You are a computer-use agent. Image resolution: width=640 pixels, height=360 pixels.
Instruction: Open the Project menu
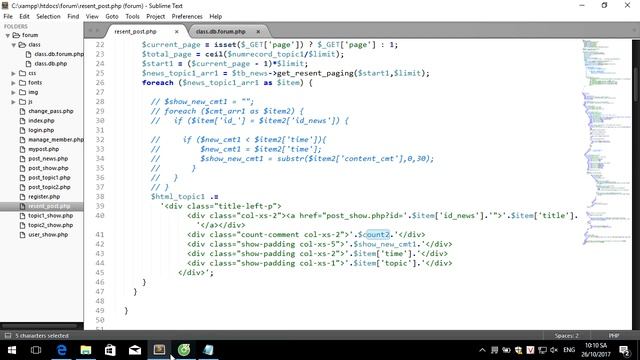156,16
